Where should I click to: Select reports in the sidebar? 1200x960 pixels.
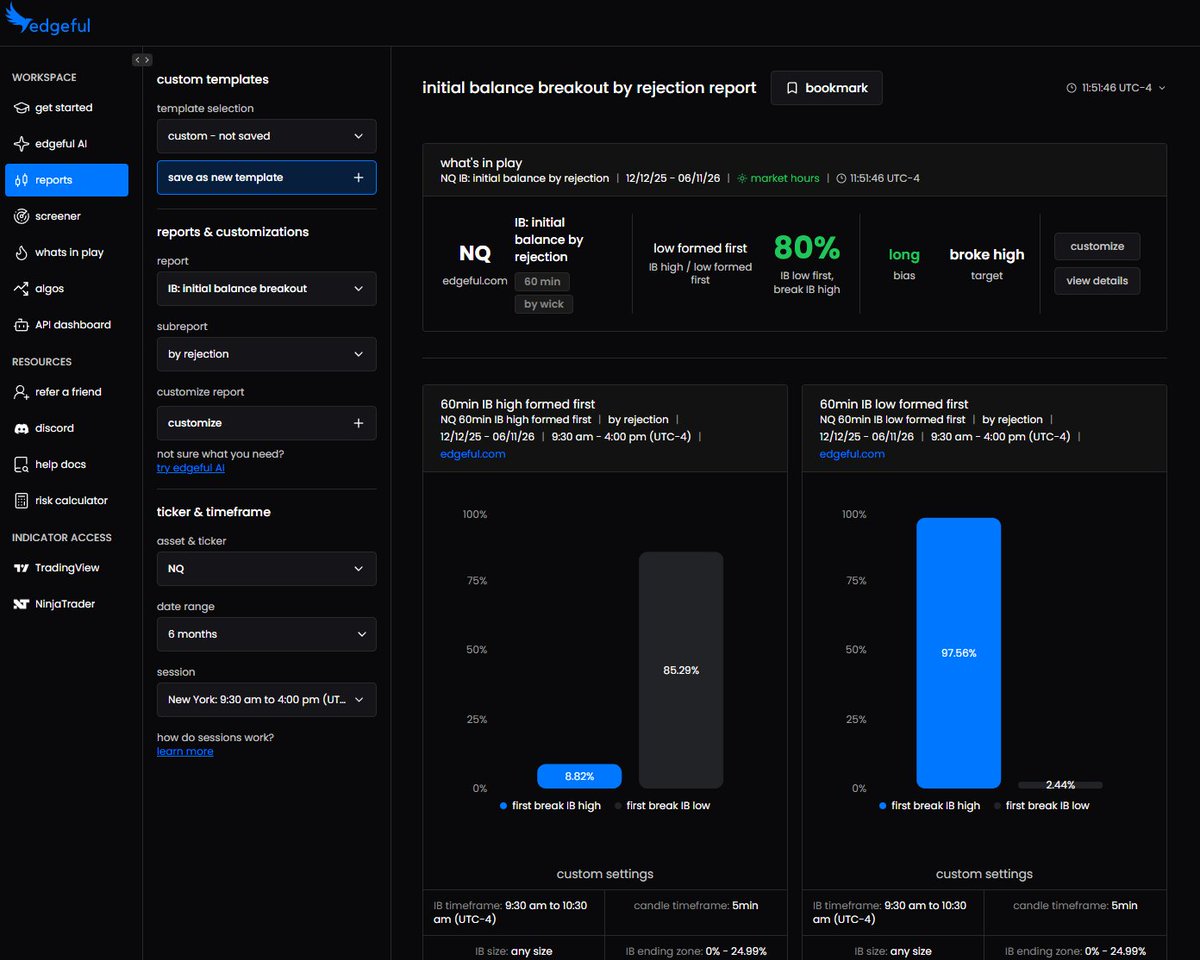click(66, 180)
